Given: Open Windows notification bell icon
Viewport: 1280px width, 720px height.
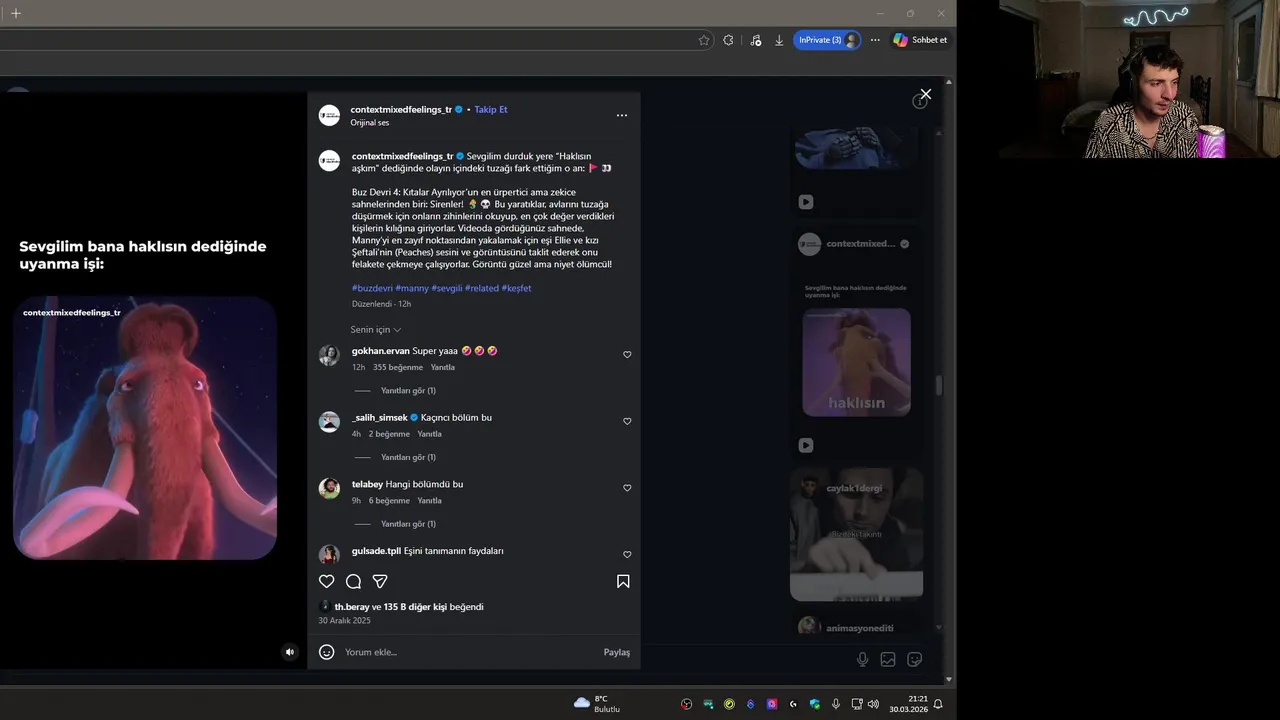Looking at the screenshot, I should point(938,704).
